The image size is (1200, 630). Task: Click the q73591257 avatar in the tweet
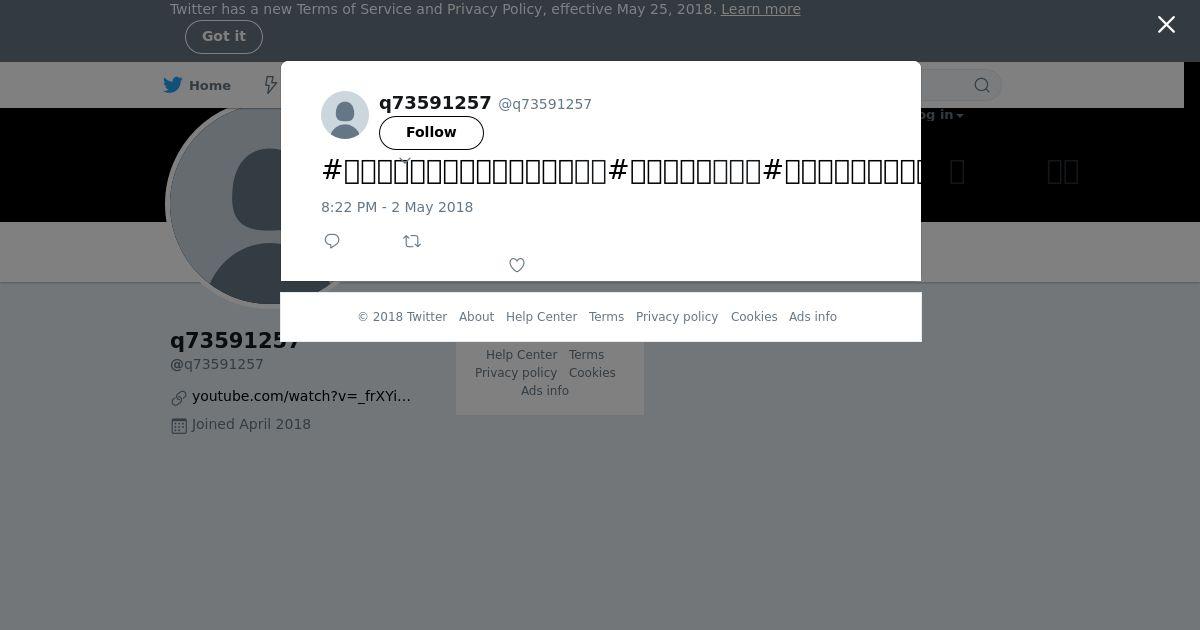click(x=345, y=115)
